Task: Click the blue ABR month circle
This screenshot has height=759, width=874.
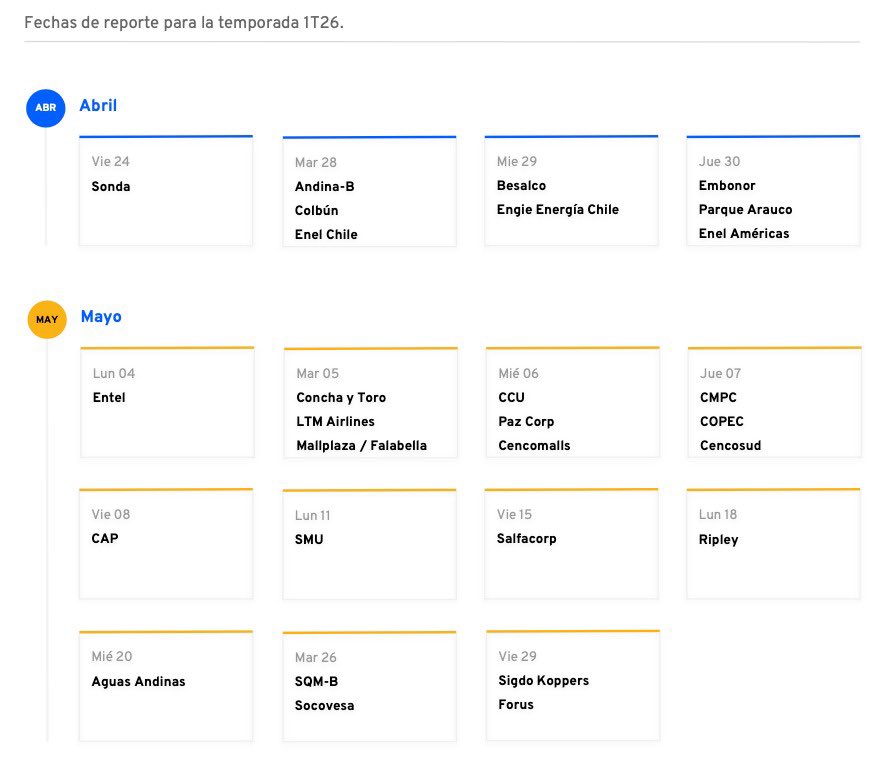Action: pyautogui.click(x=46, y=108)
